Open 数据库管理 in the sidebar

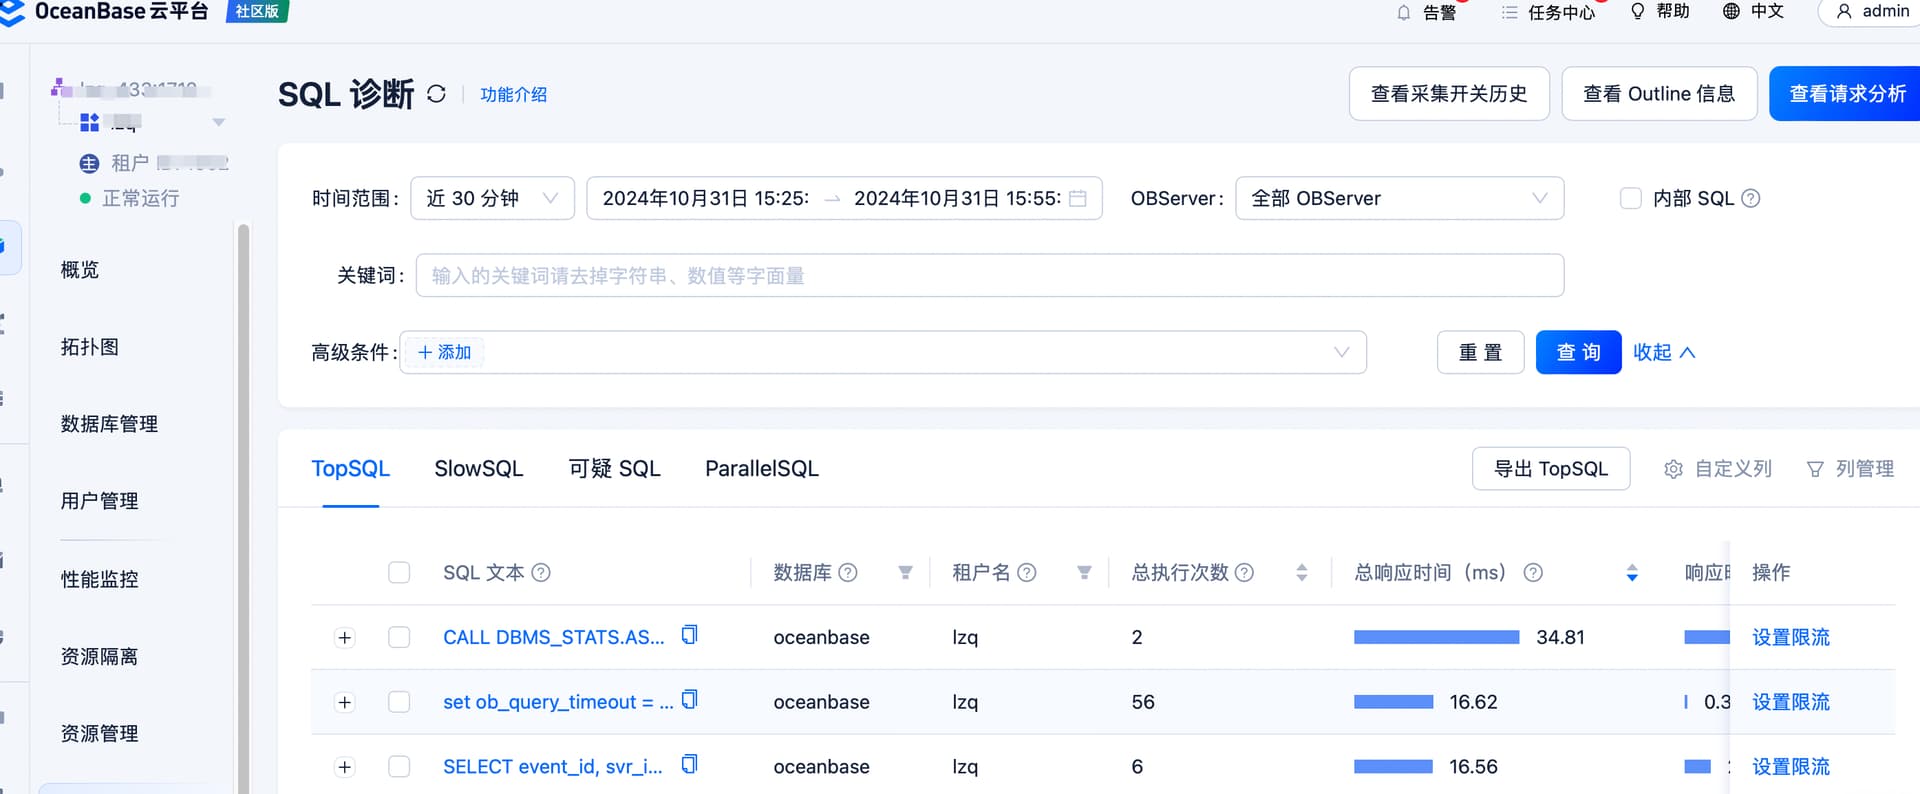tap(109, 424)
